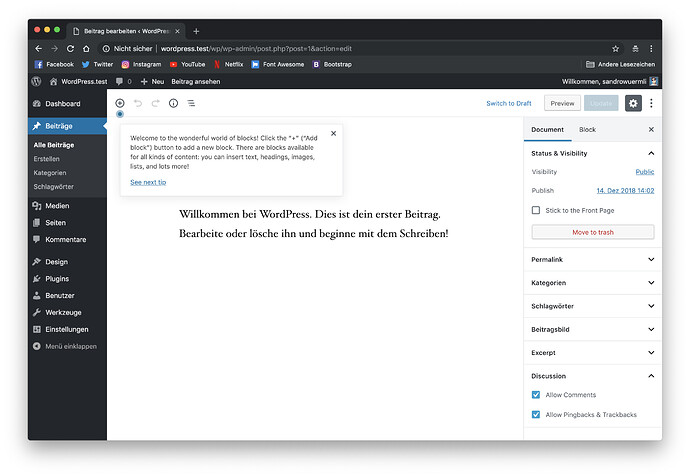The width and height of the screenshot is (690, 476).
Task: Click the comments bubble in admin bar
Action: (x=119, y=81)
